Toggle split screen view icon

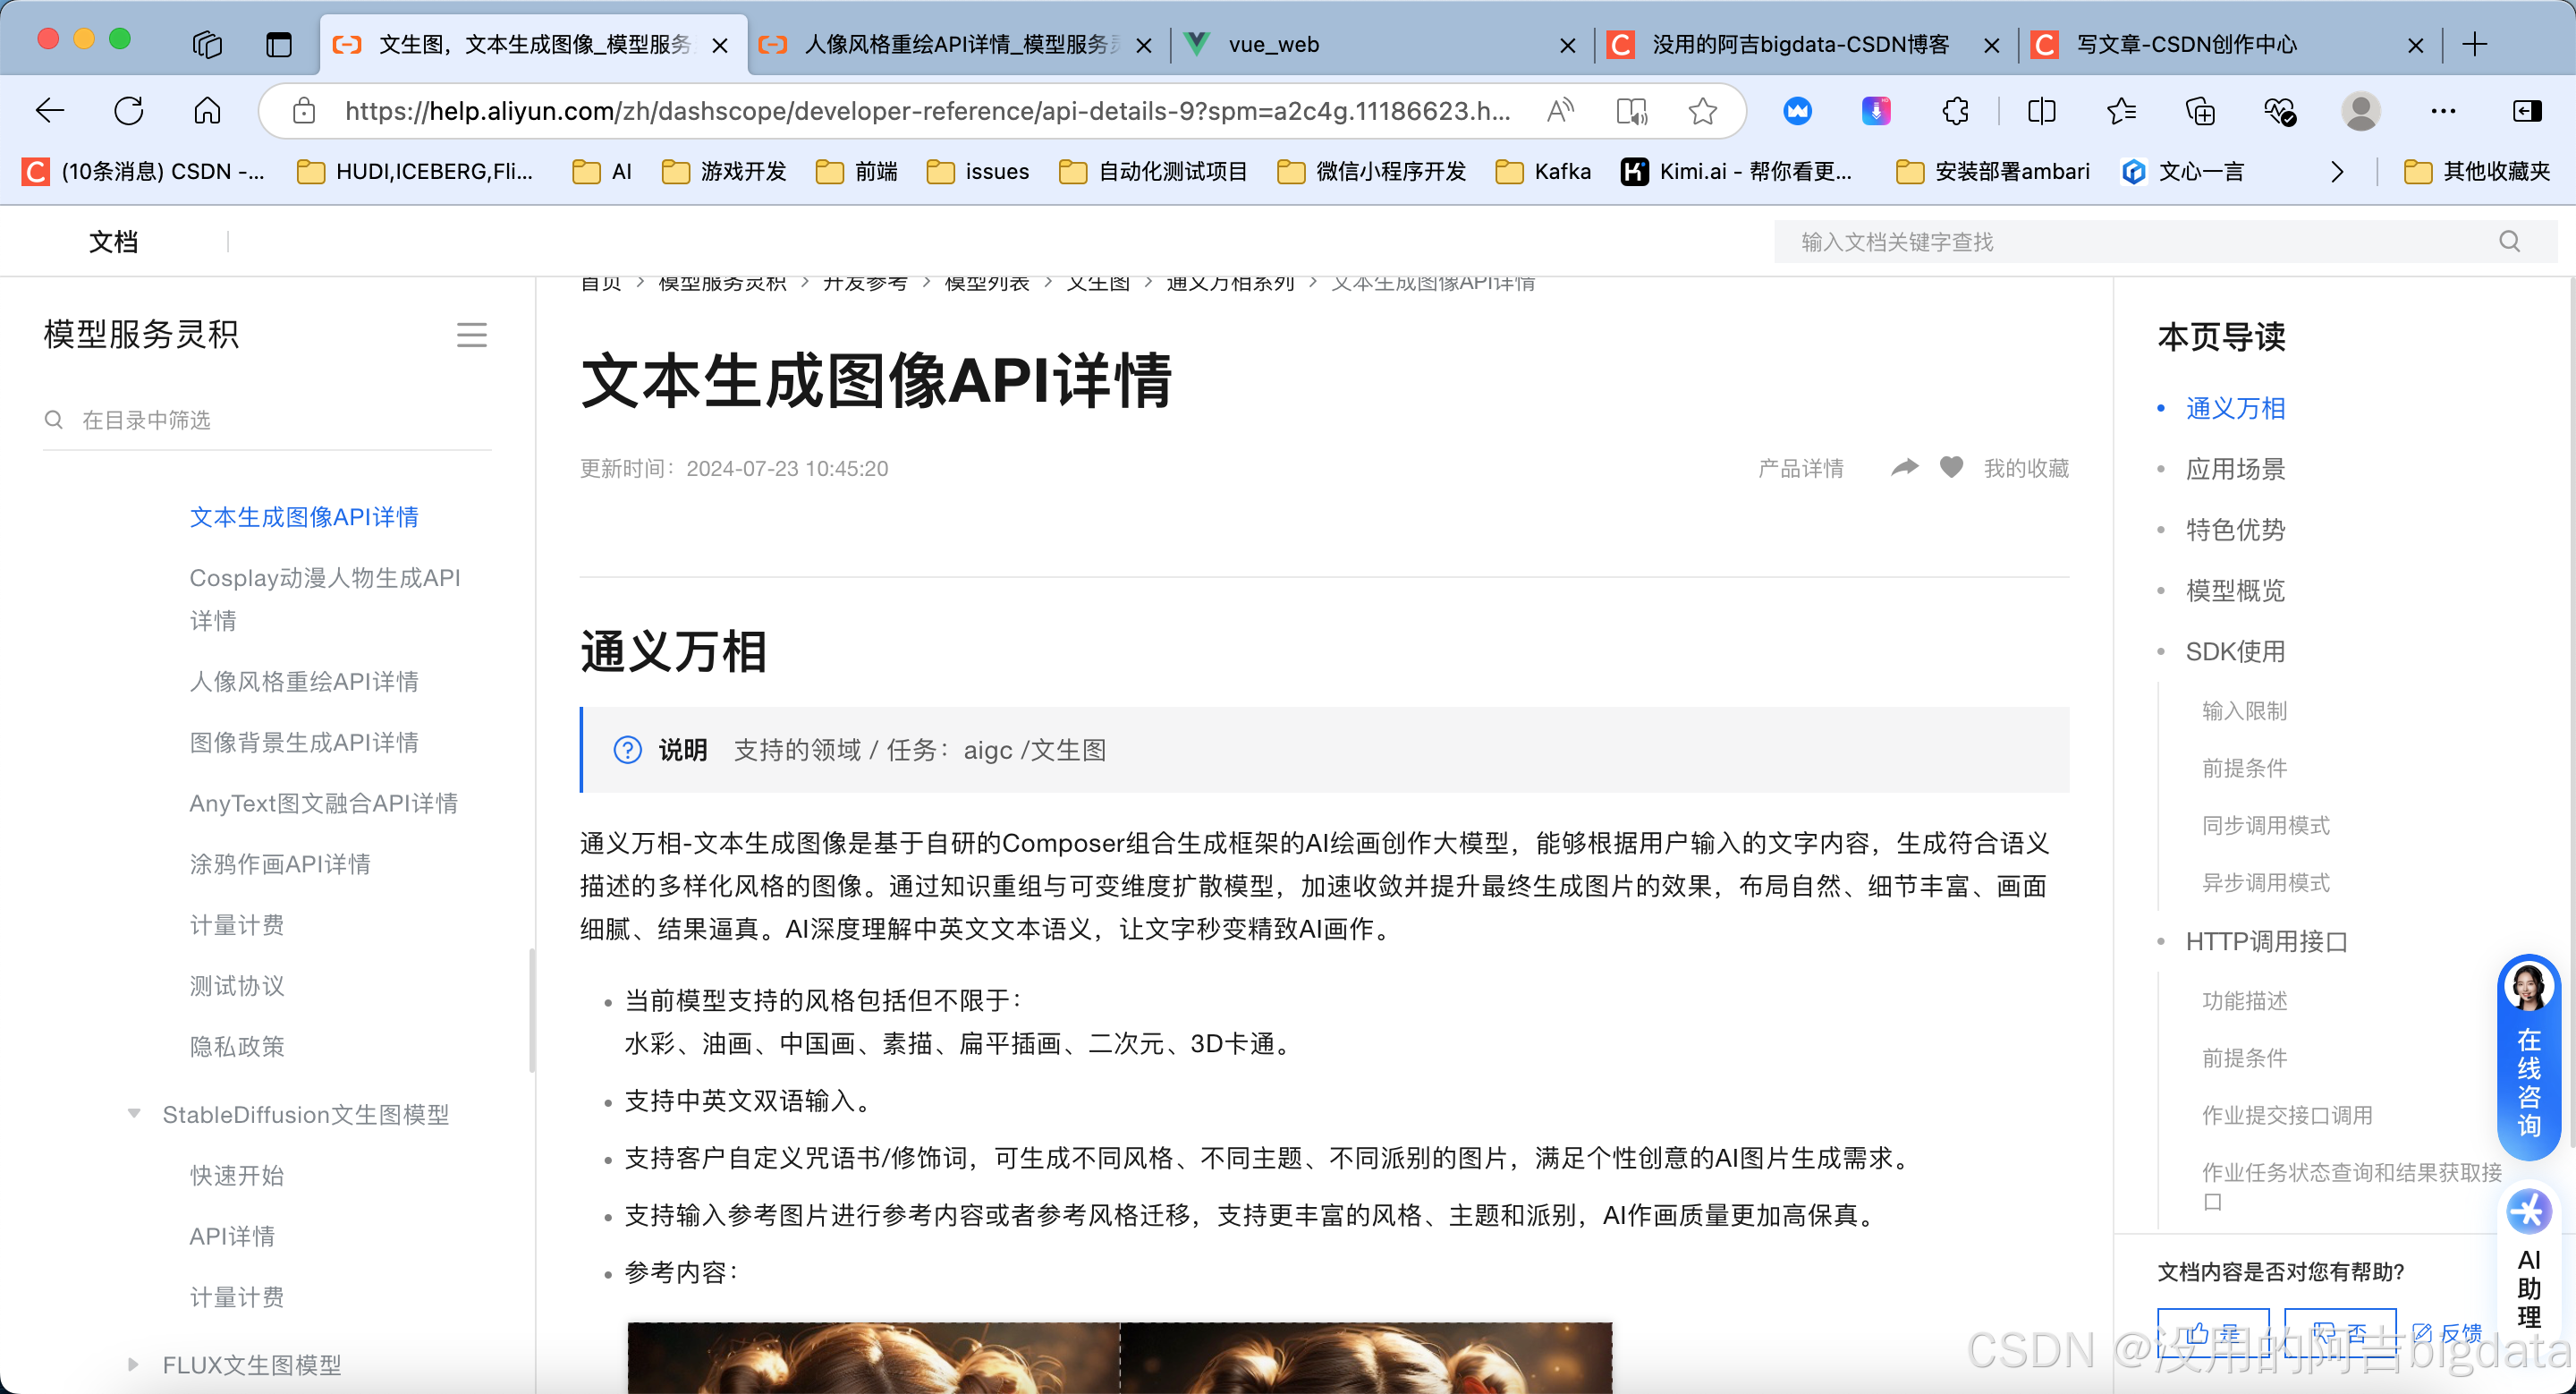(2041, 111)
